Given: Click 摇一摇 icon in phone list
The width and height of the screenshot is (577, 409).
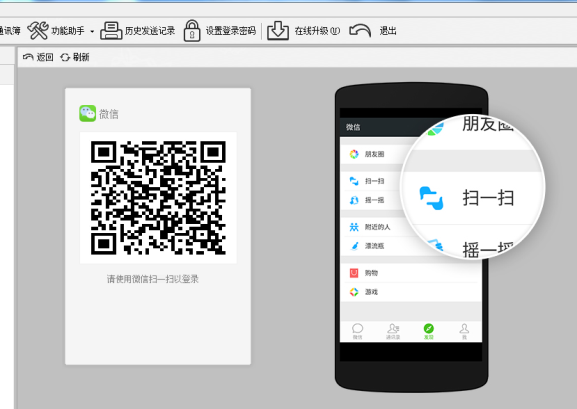Looking at the screenshot, I should pyautogui.click(x=354, y=200).
